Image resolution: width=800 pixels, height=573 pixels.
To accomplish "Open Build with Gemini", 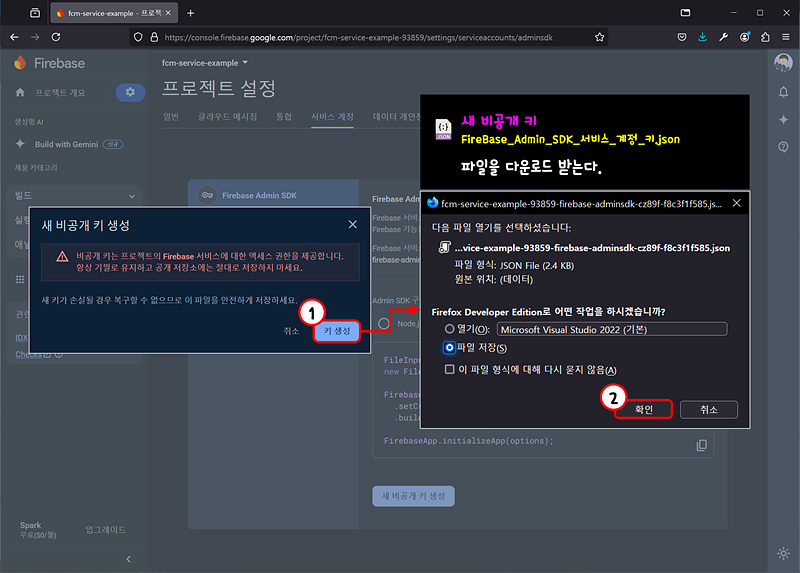I will click(69, 144).
